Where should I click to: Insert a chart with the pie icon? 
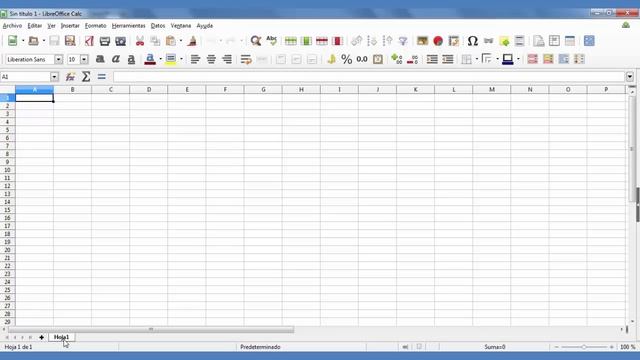click(x=438, y=41)
